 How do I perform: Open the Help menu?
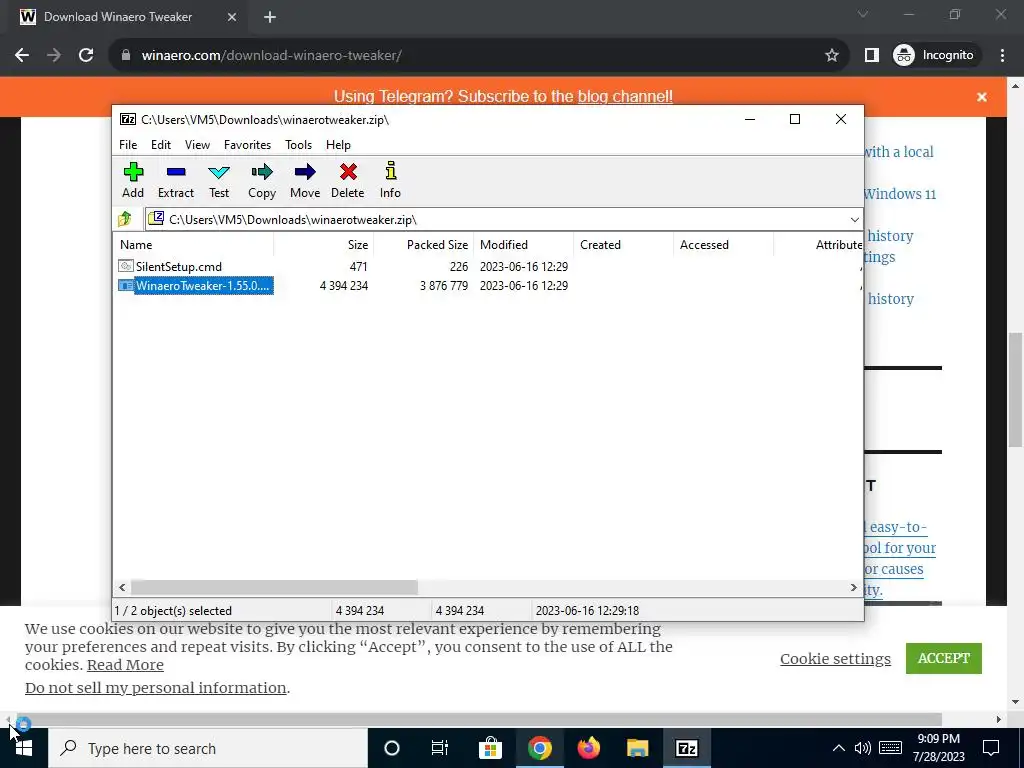pos(338,145)
